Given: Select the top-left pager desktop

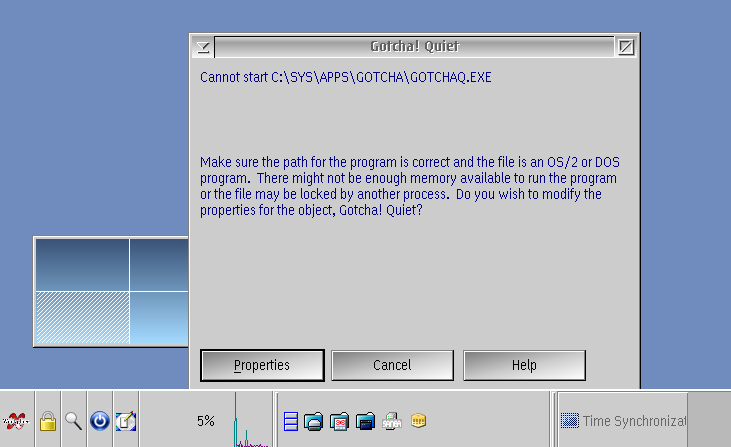Looking at the screenshot, I should point(83,265).
